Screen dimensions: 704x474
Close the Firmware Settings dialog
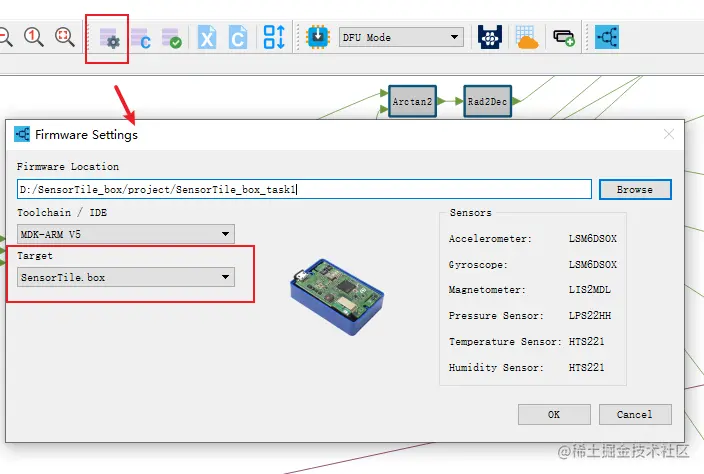click(669, 134)
